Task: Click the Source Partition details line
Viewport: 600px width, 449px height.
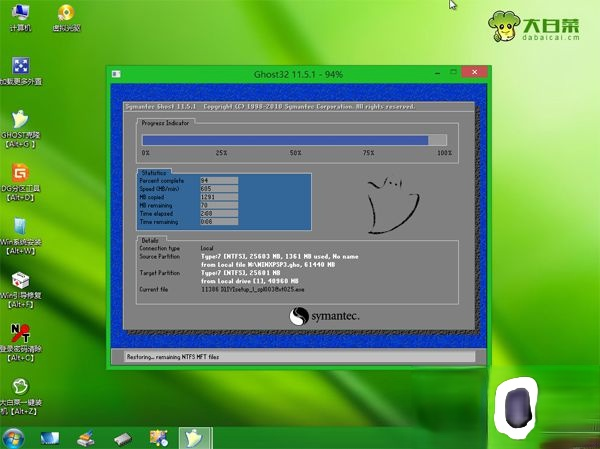Action: (x=280, y=256)
